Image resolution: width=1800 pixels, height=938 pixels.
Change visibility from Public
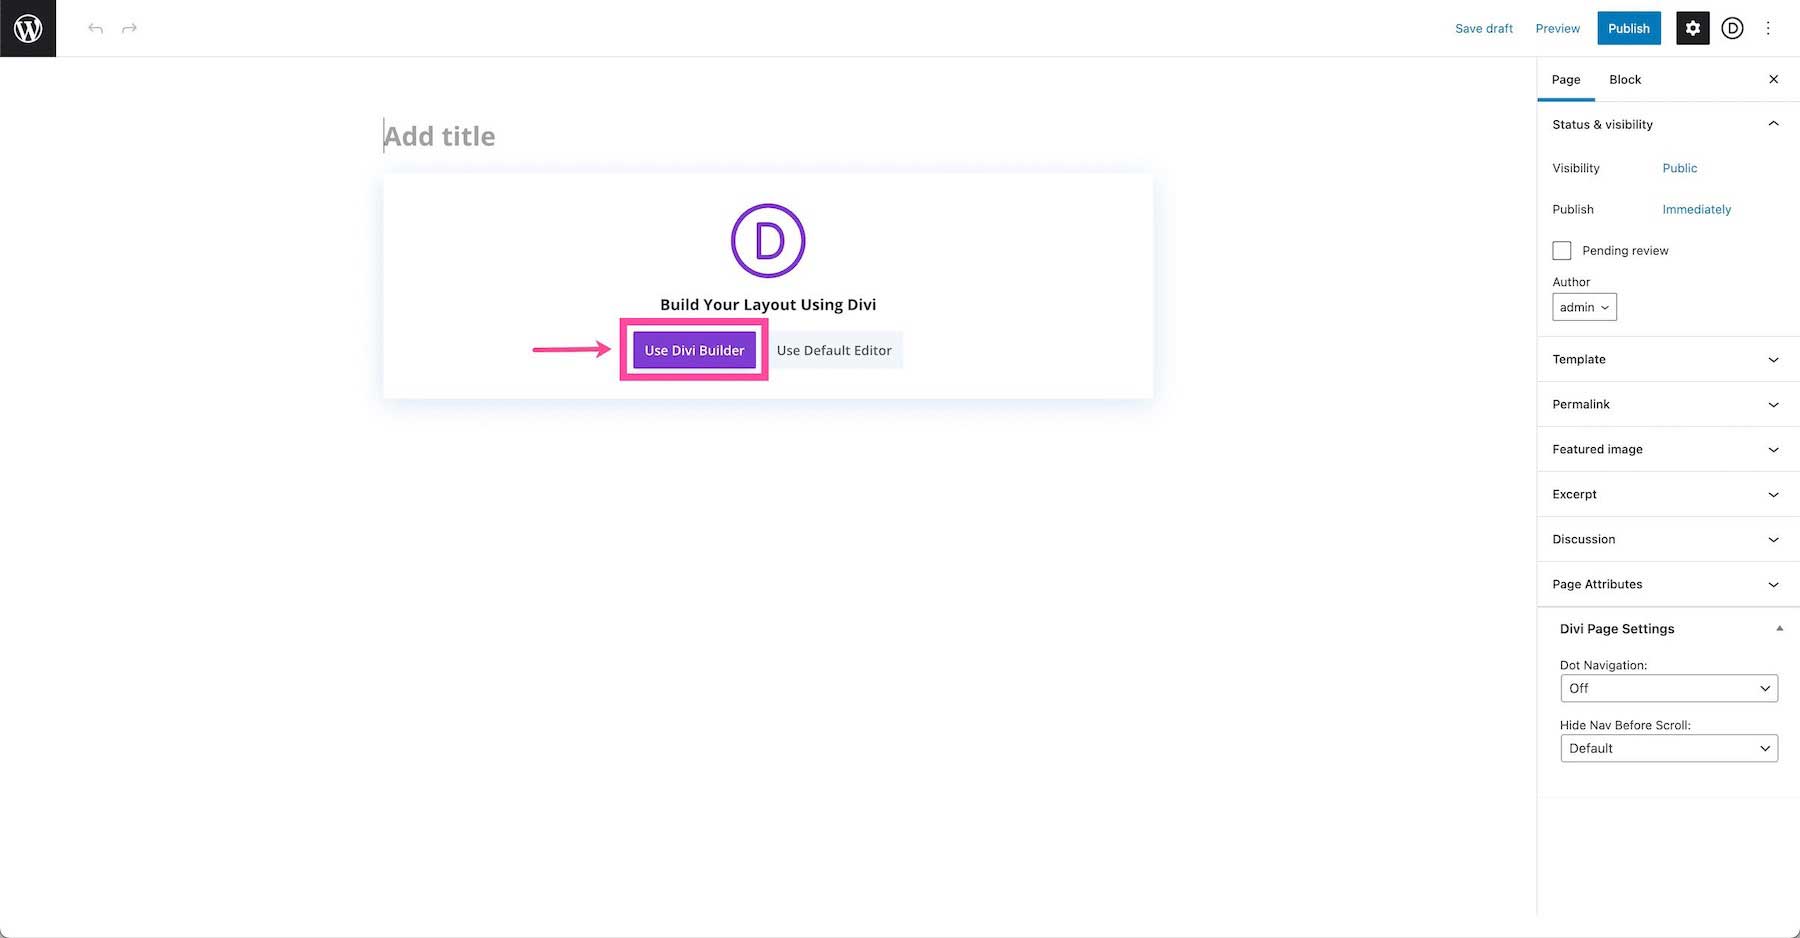(1679, 168)
